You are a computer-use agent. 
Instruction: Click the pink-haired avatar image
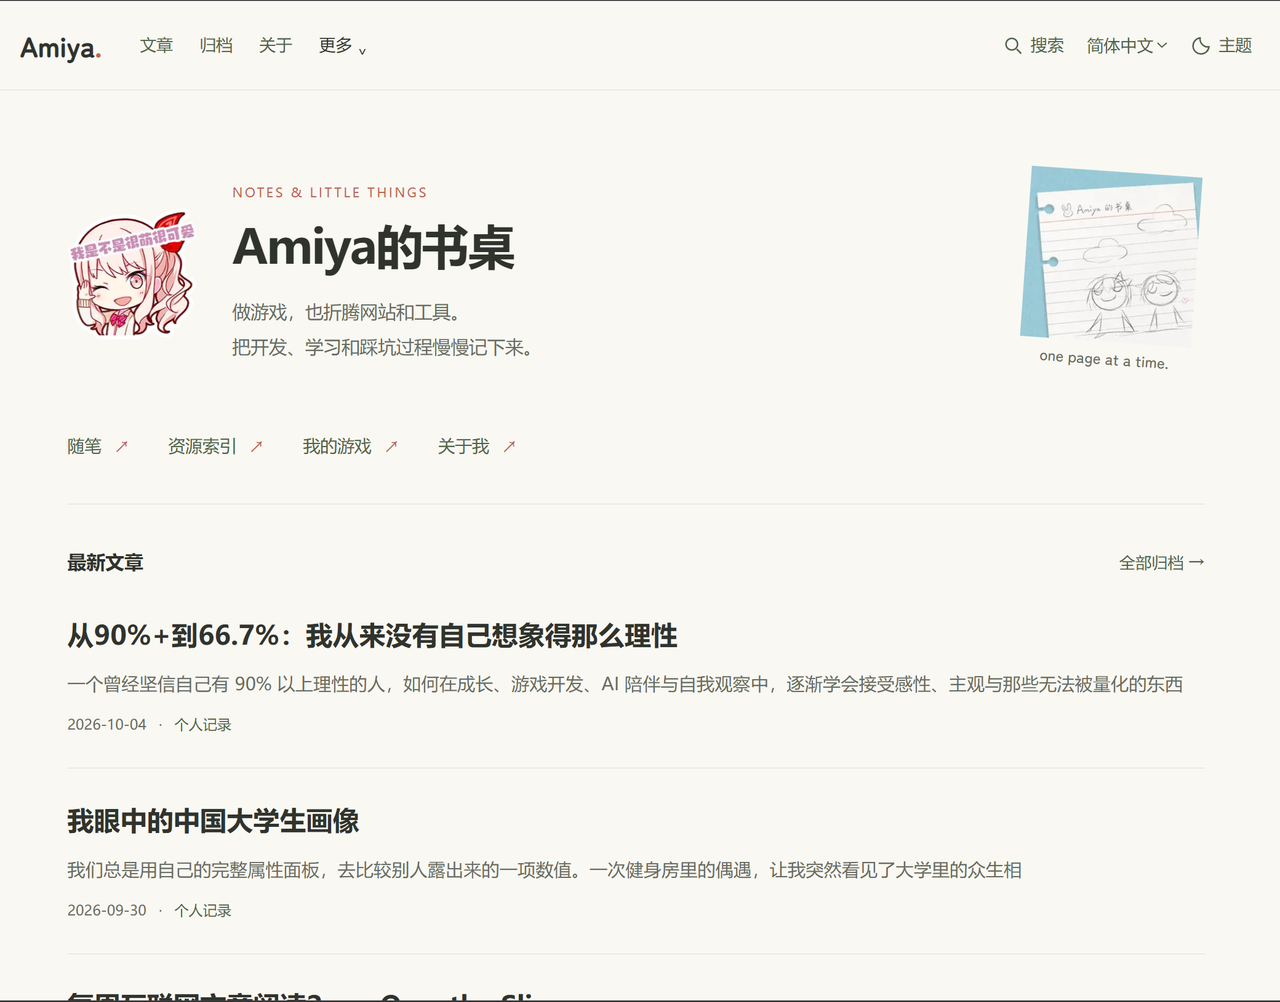[132, 273]
